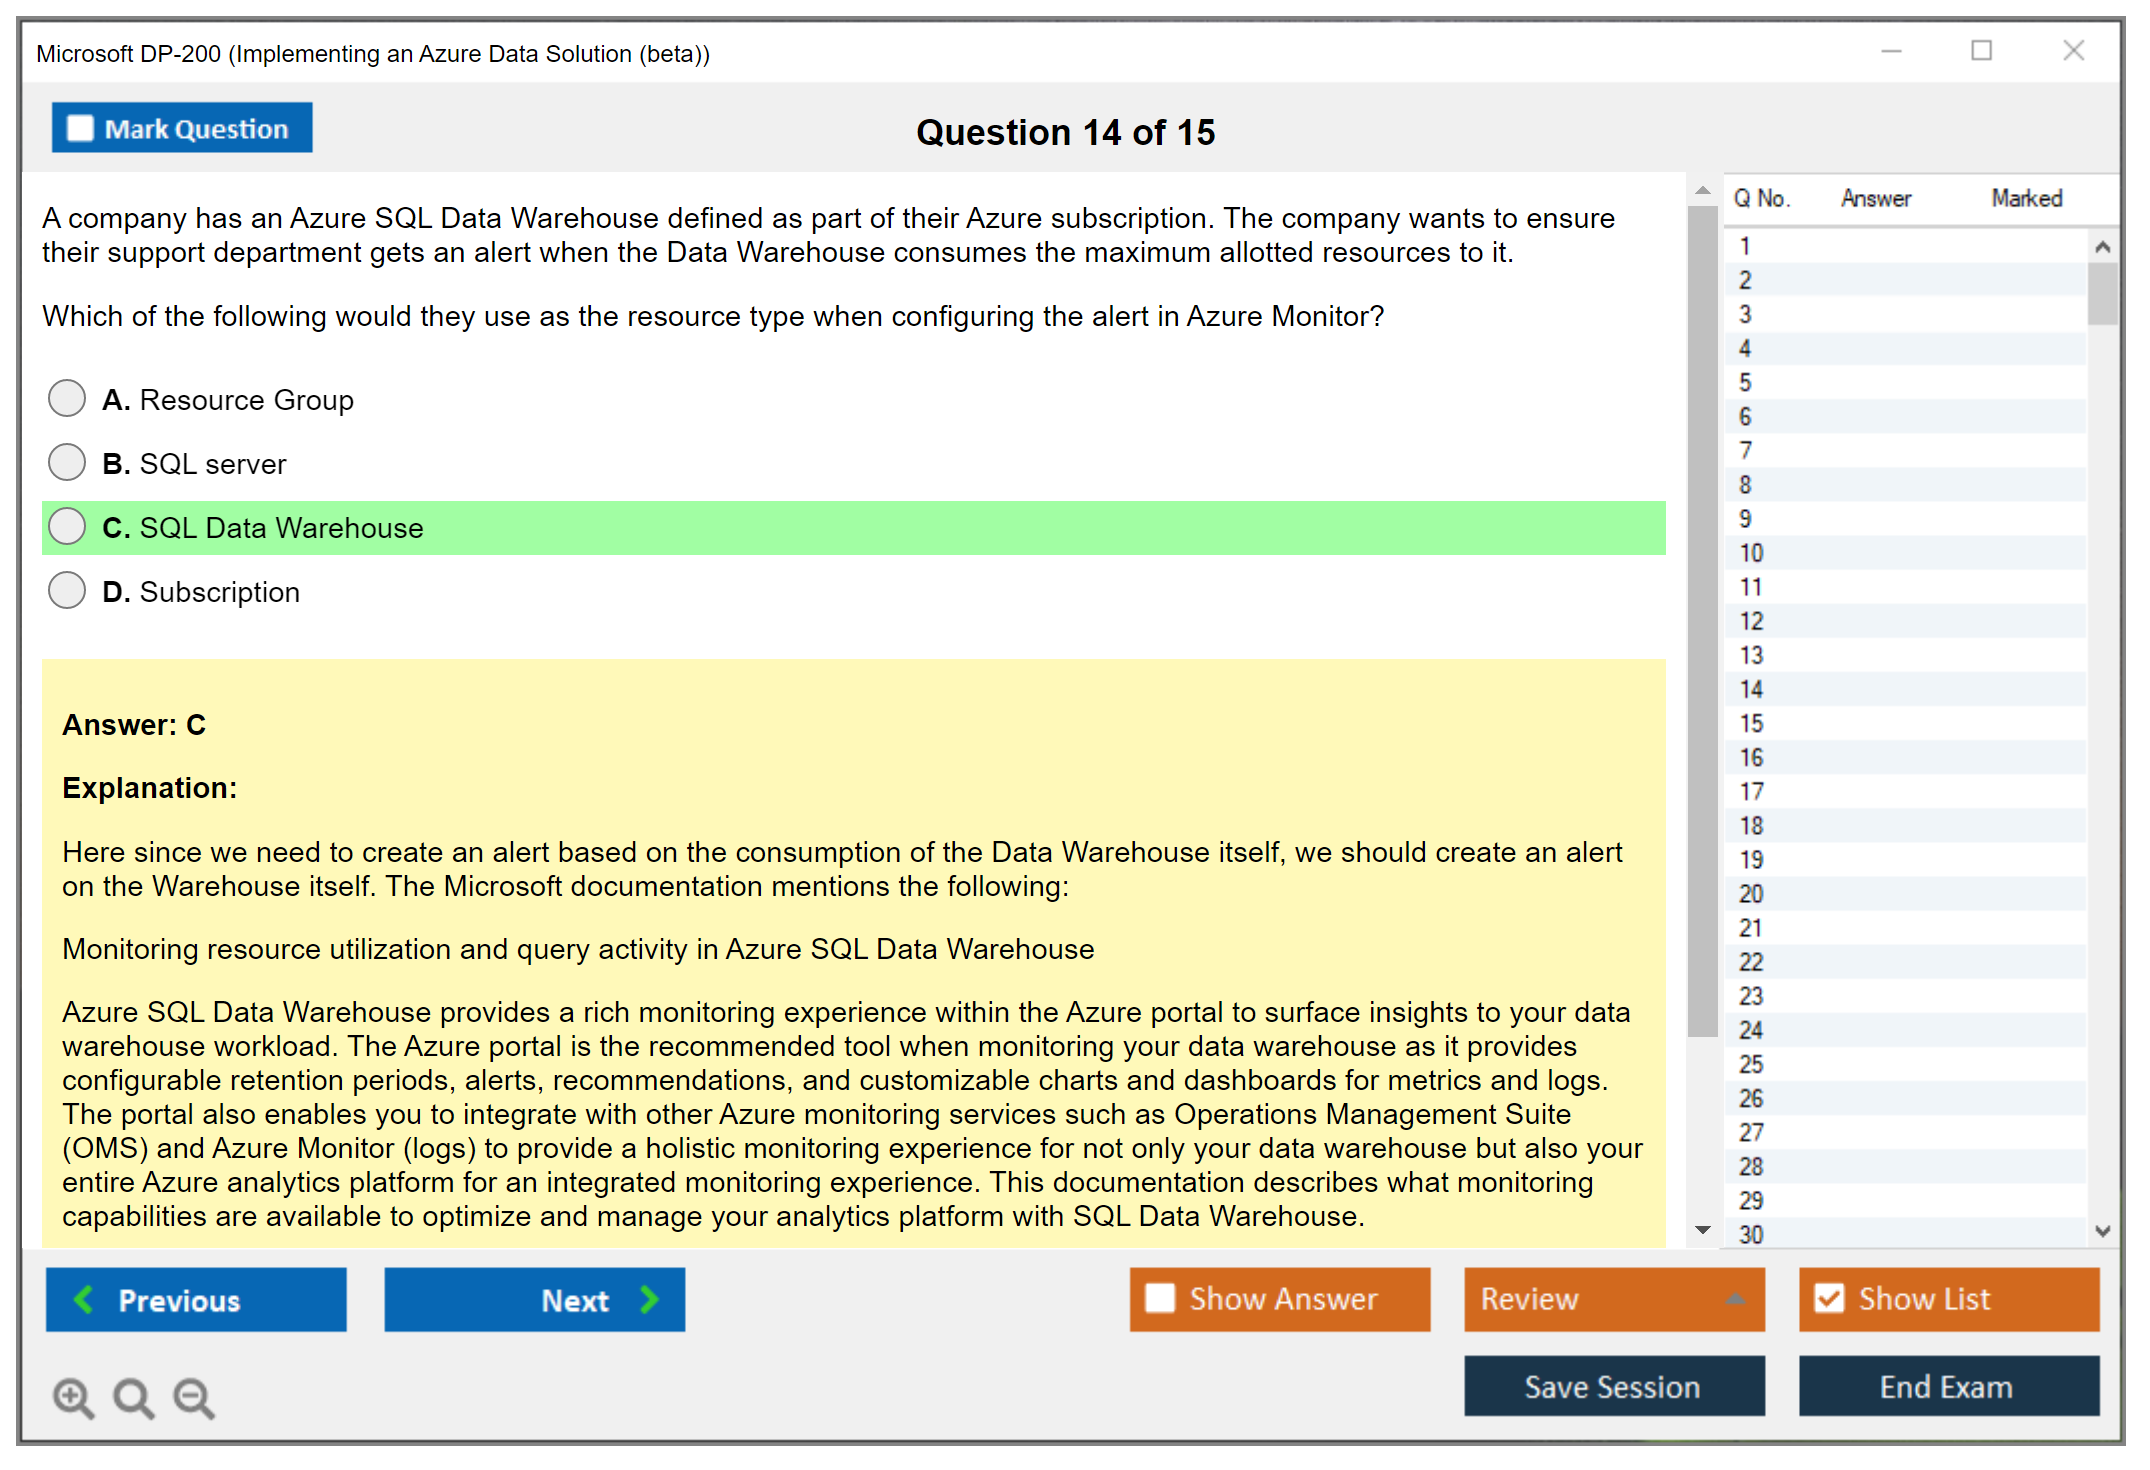
Task: Click the Marked column header
Action: (2026, 198)
